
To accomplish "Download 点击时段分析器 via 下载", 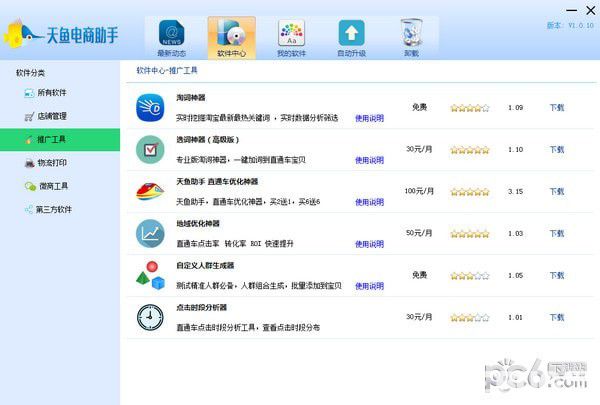I will (x=557, y=317).
